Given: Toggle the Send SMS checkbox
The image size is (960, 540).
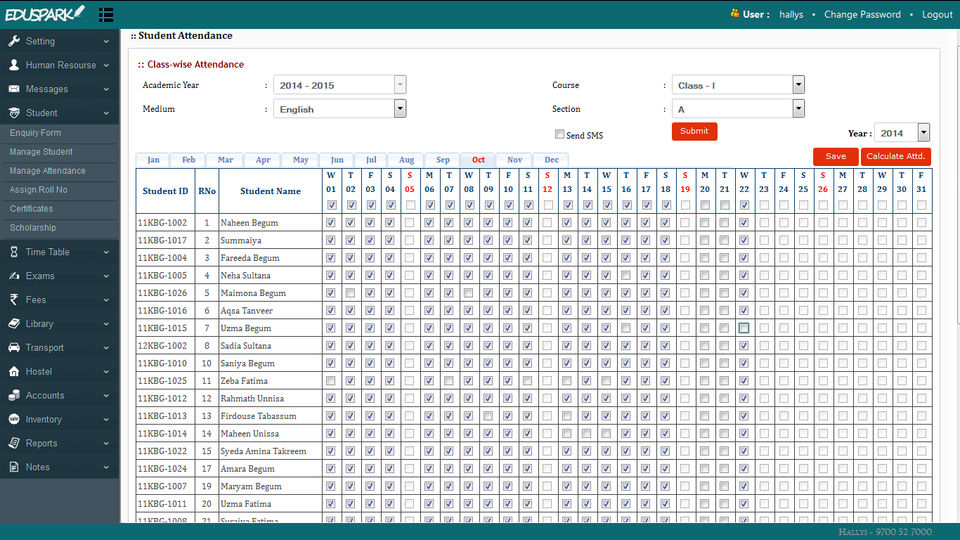Looking at the screenshot, I should 560,134.
